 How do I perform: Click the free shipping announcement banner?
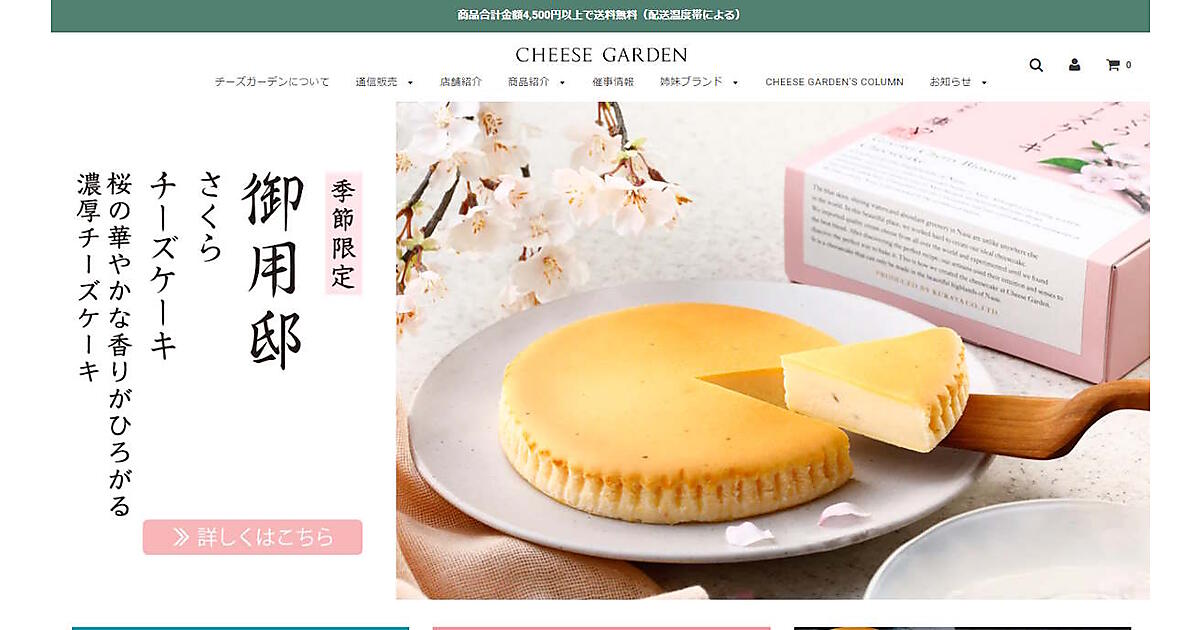pos(600,15)
